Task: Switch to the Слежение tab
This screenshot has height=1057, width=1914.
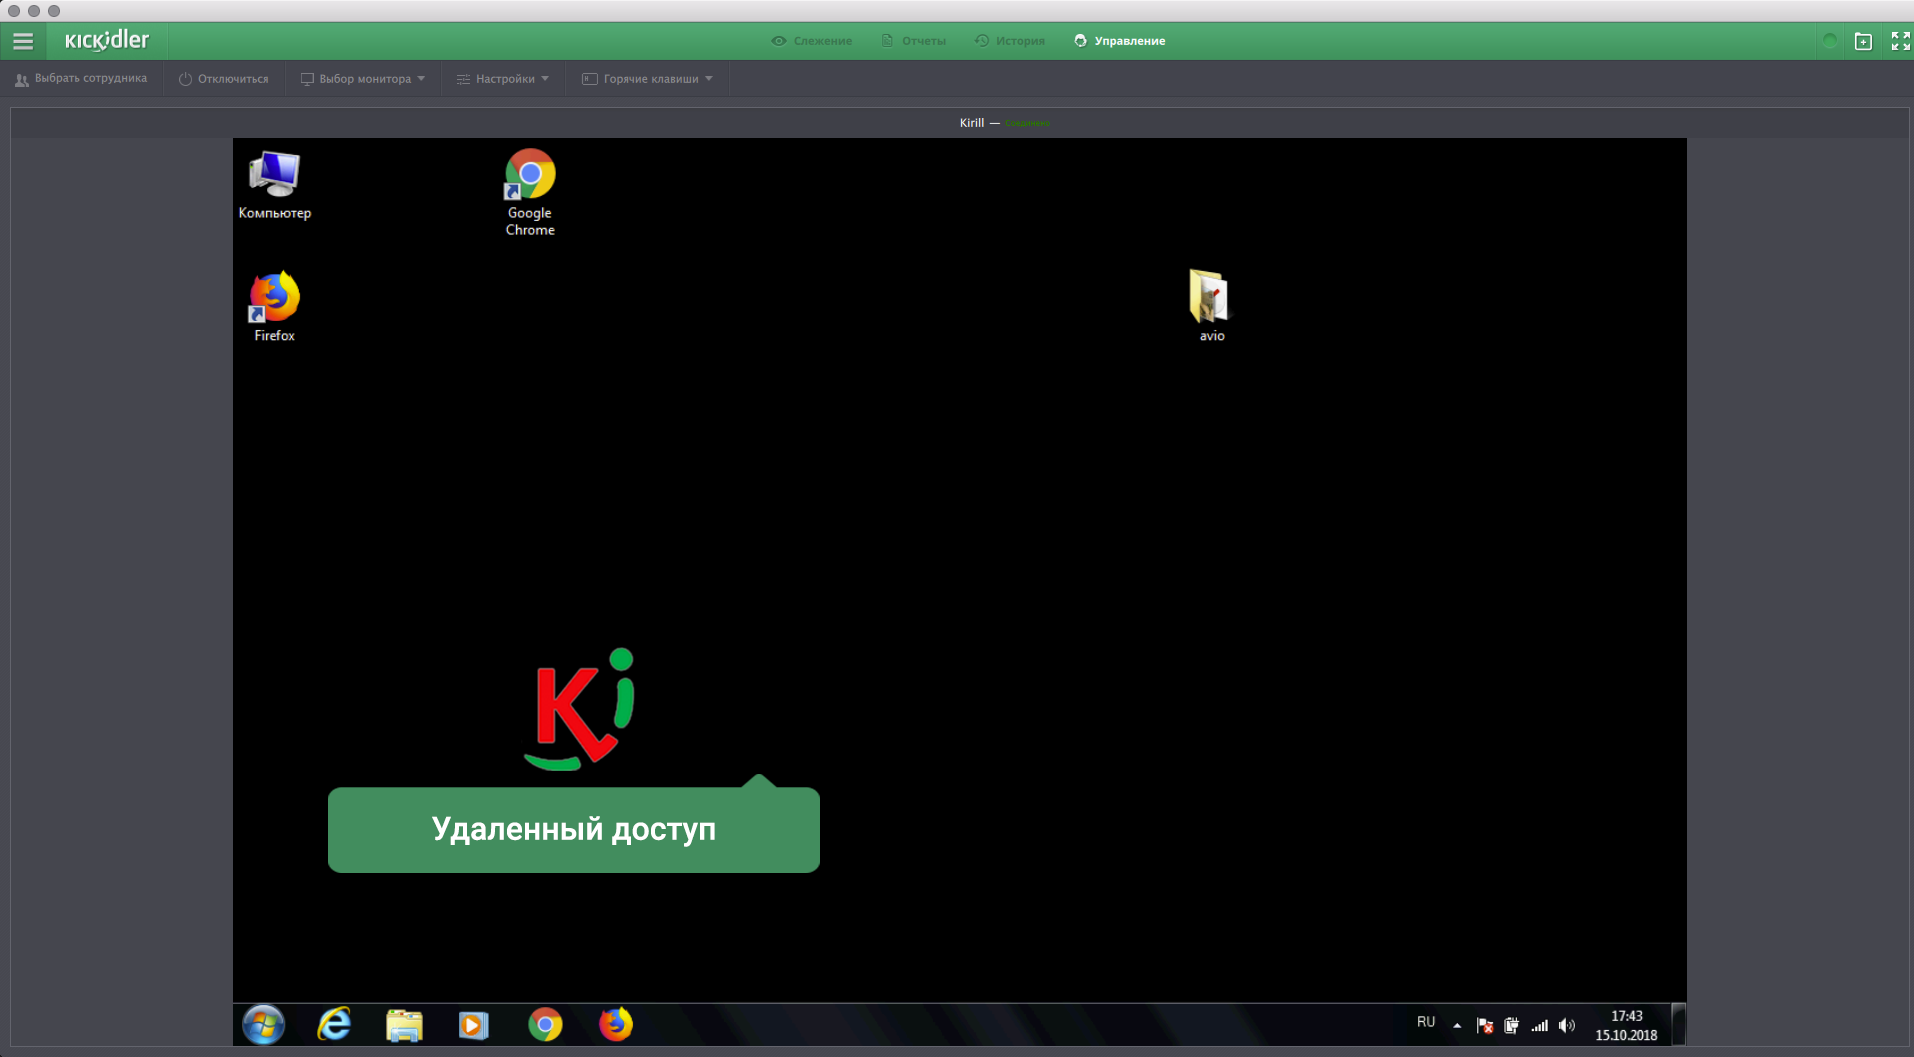Action: coord(811,41)
